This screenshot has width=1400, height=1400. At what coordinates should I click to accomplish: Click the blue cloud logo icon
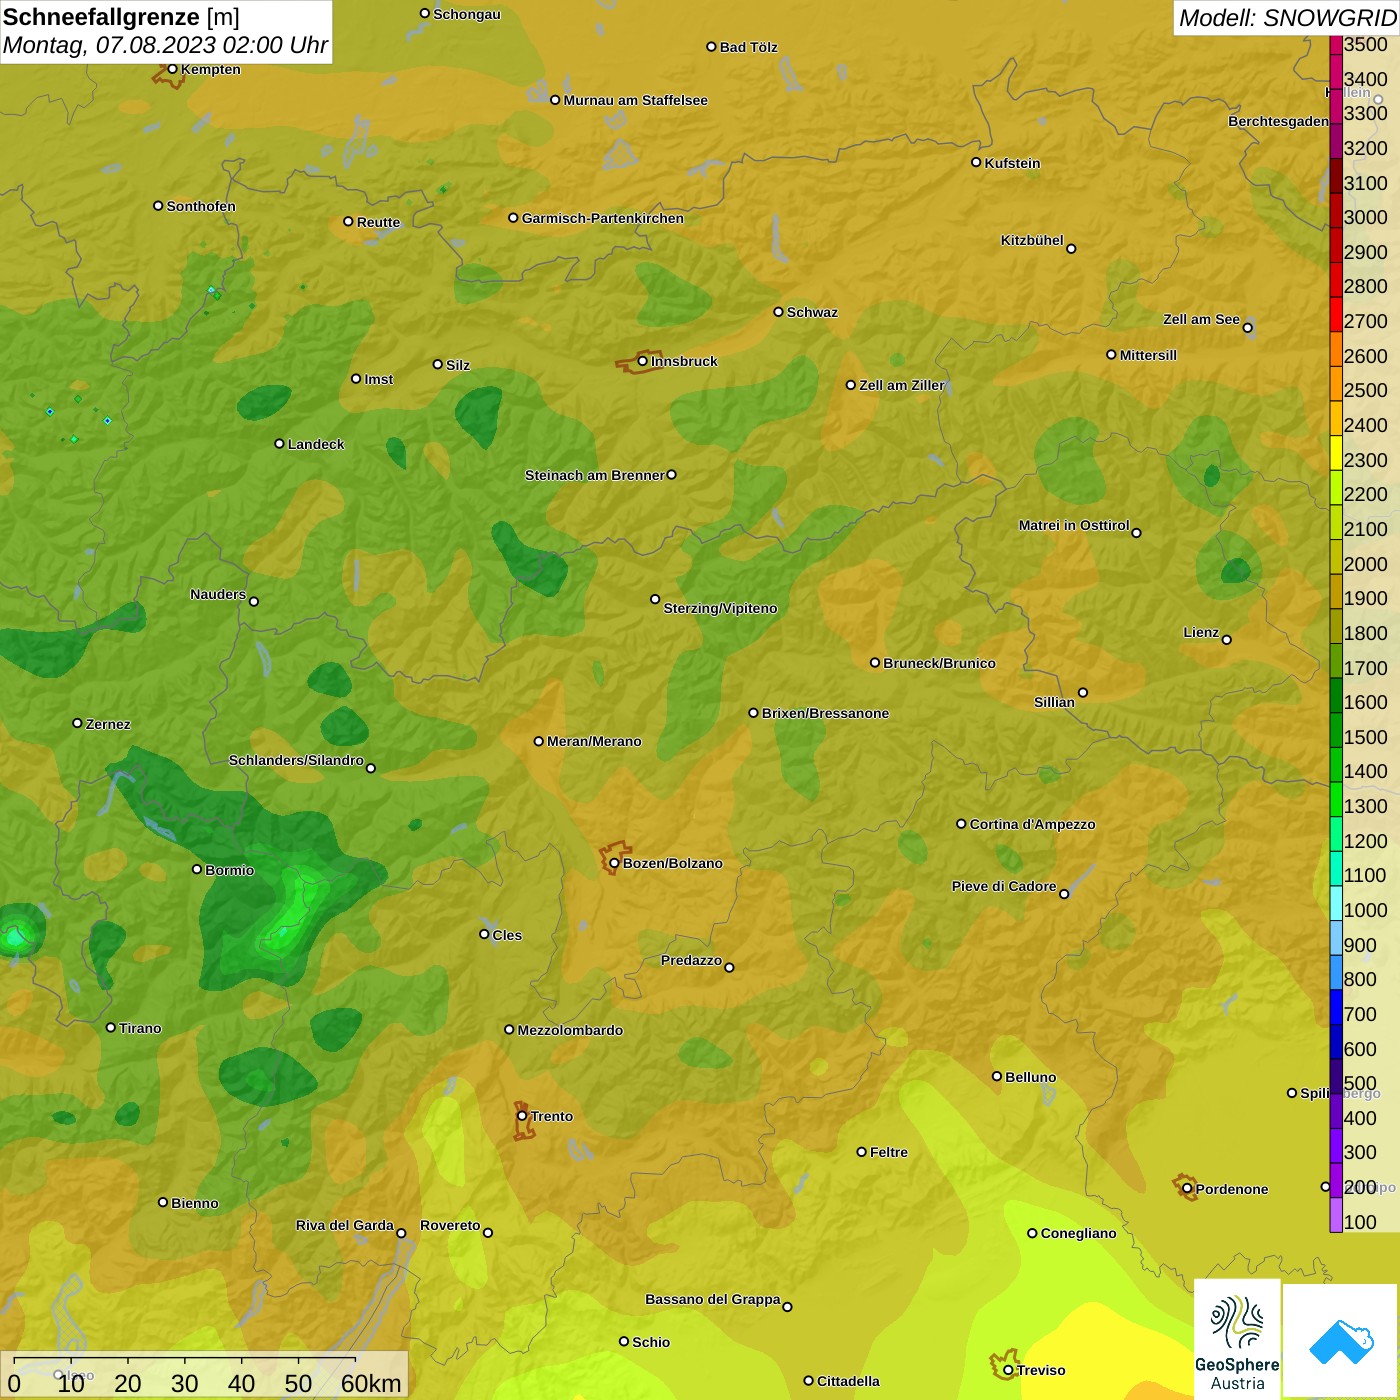click(1341, 1342)
